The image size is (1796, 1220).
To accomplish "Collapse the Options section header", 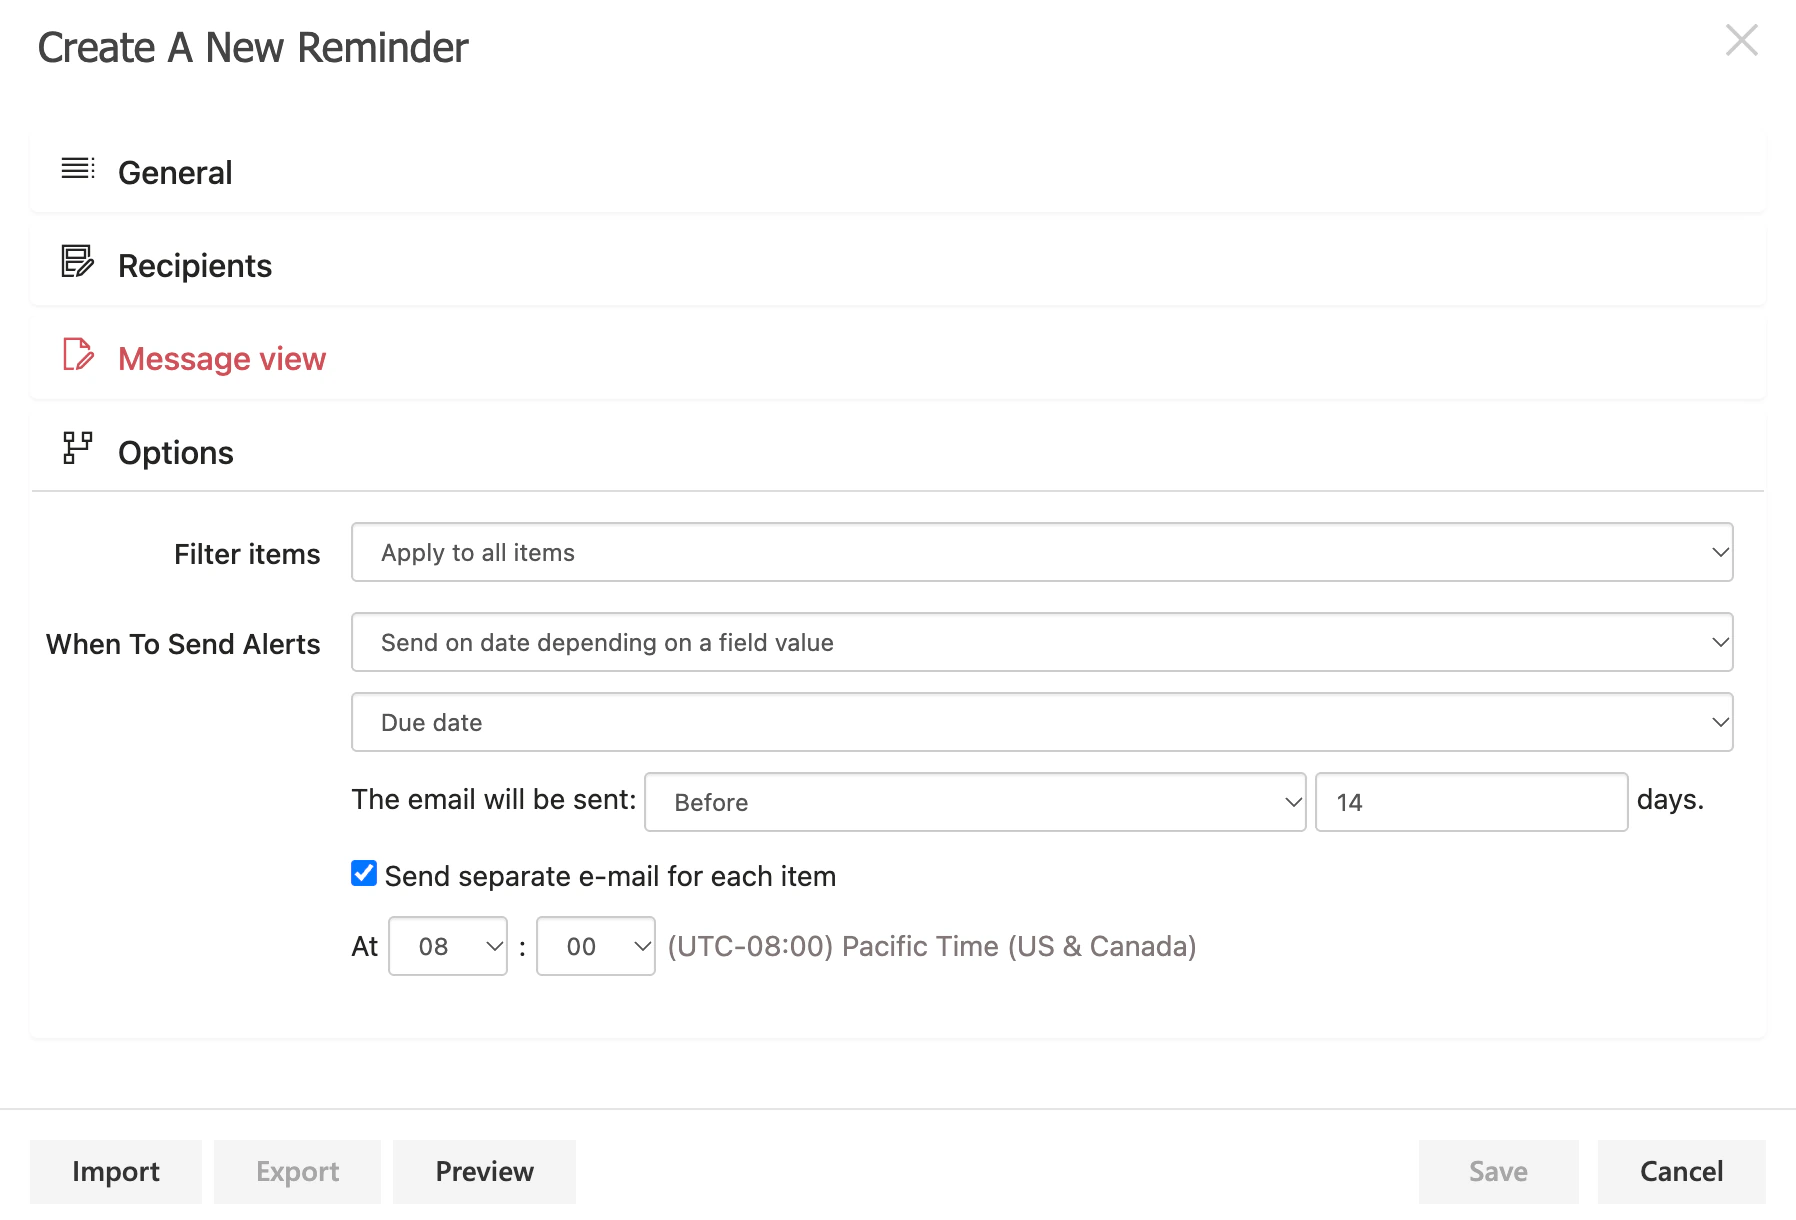I will [x=898, y=452].
